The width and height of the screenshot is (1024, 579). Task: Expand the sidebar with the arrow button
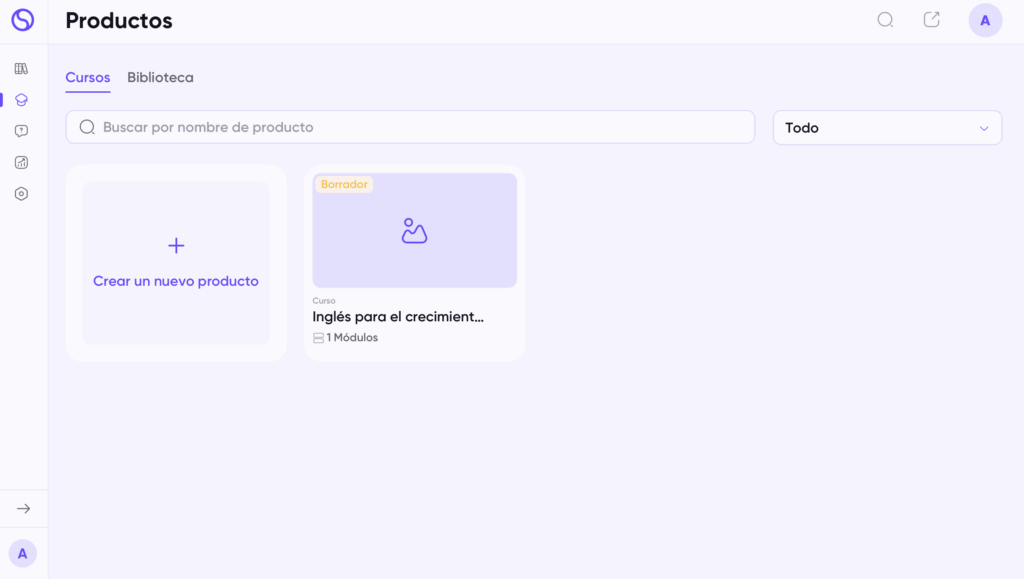pos(23,508)
